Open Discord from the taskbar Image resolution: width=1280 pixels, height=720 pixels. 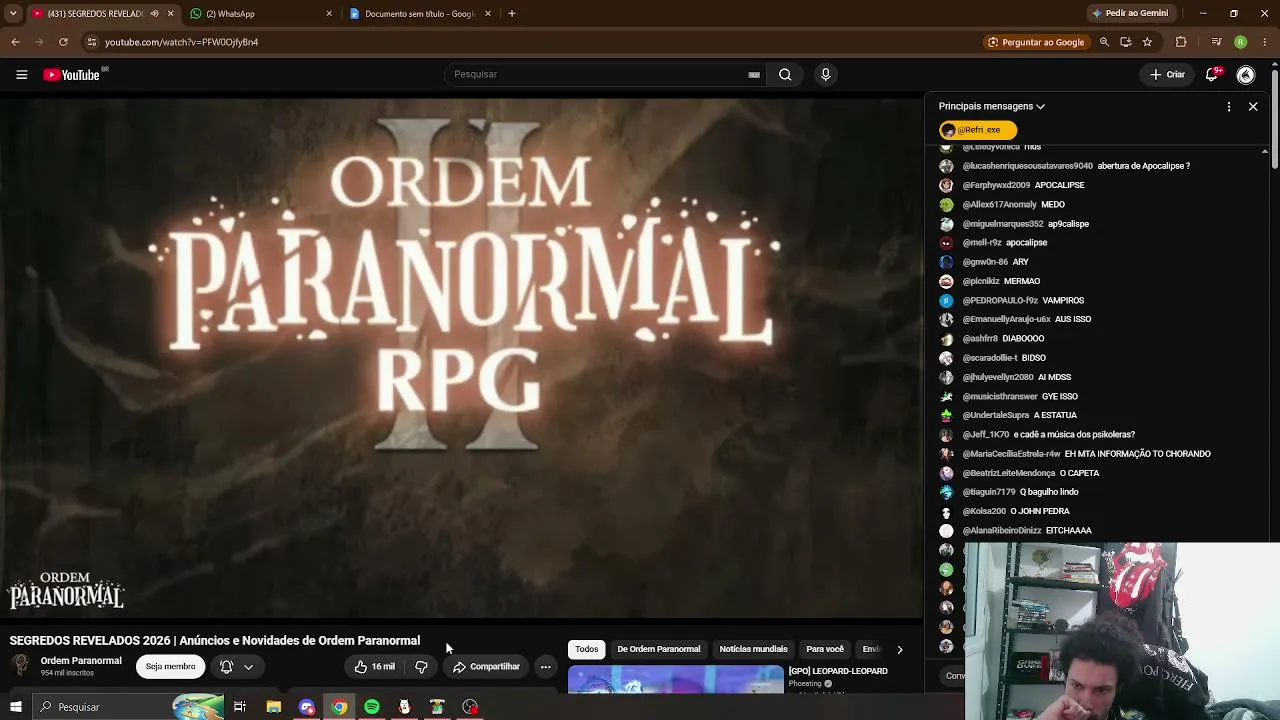(307, 707)
